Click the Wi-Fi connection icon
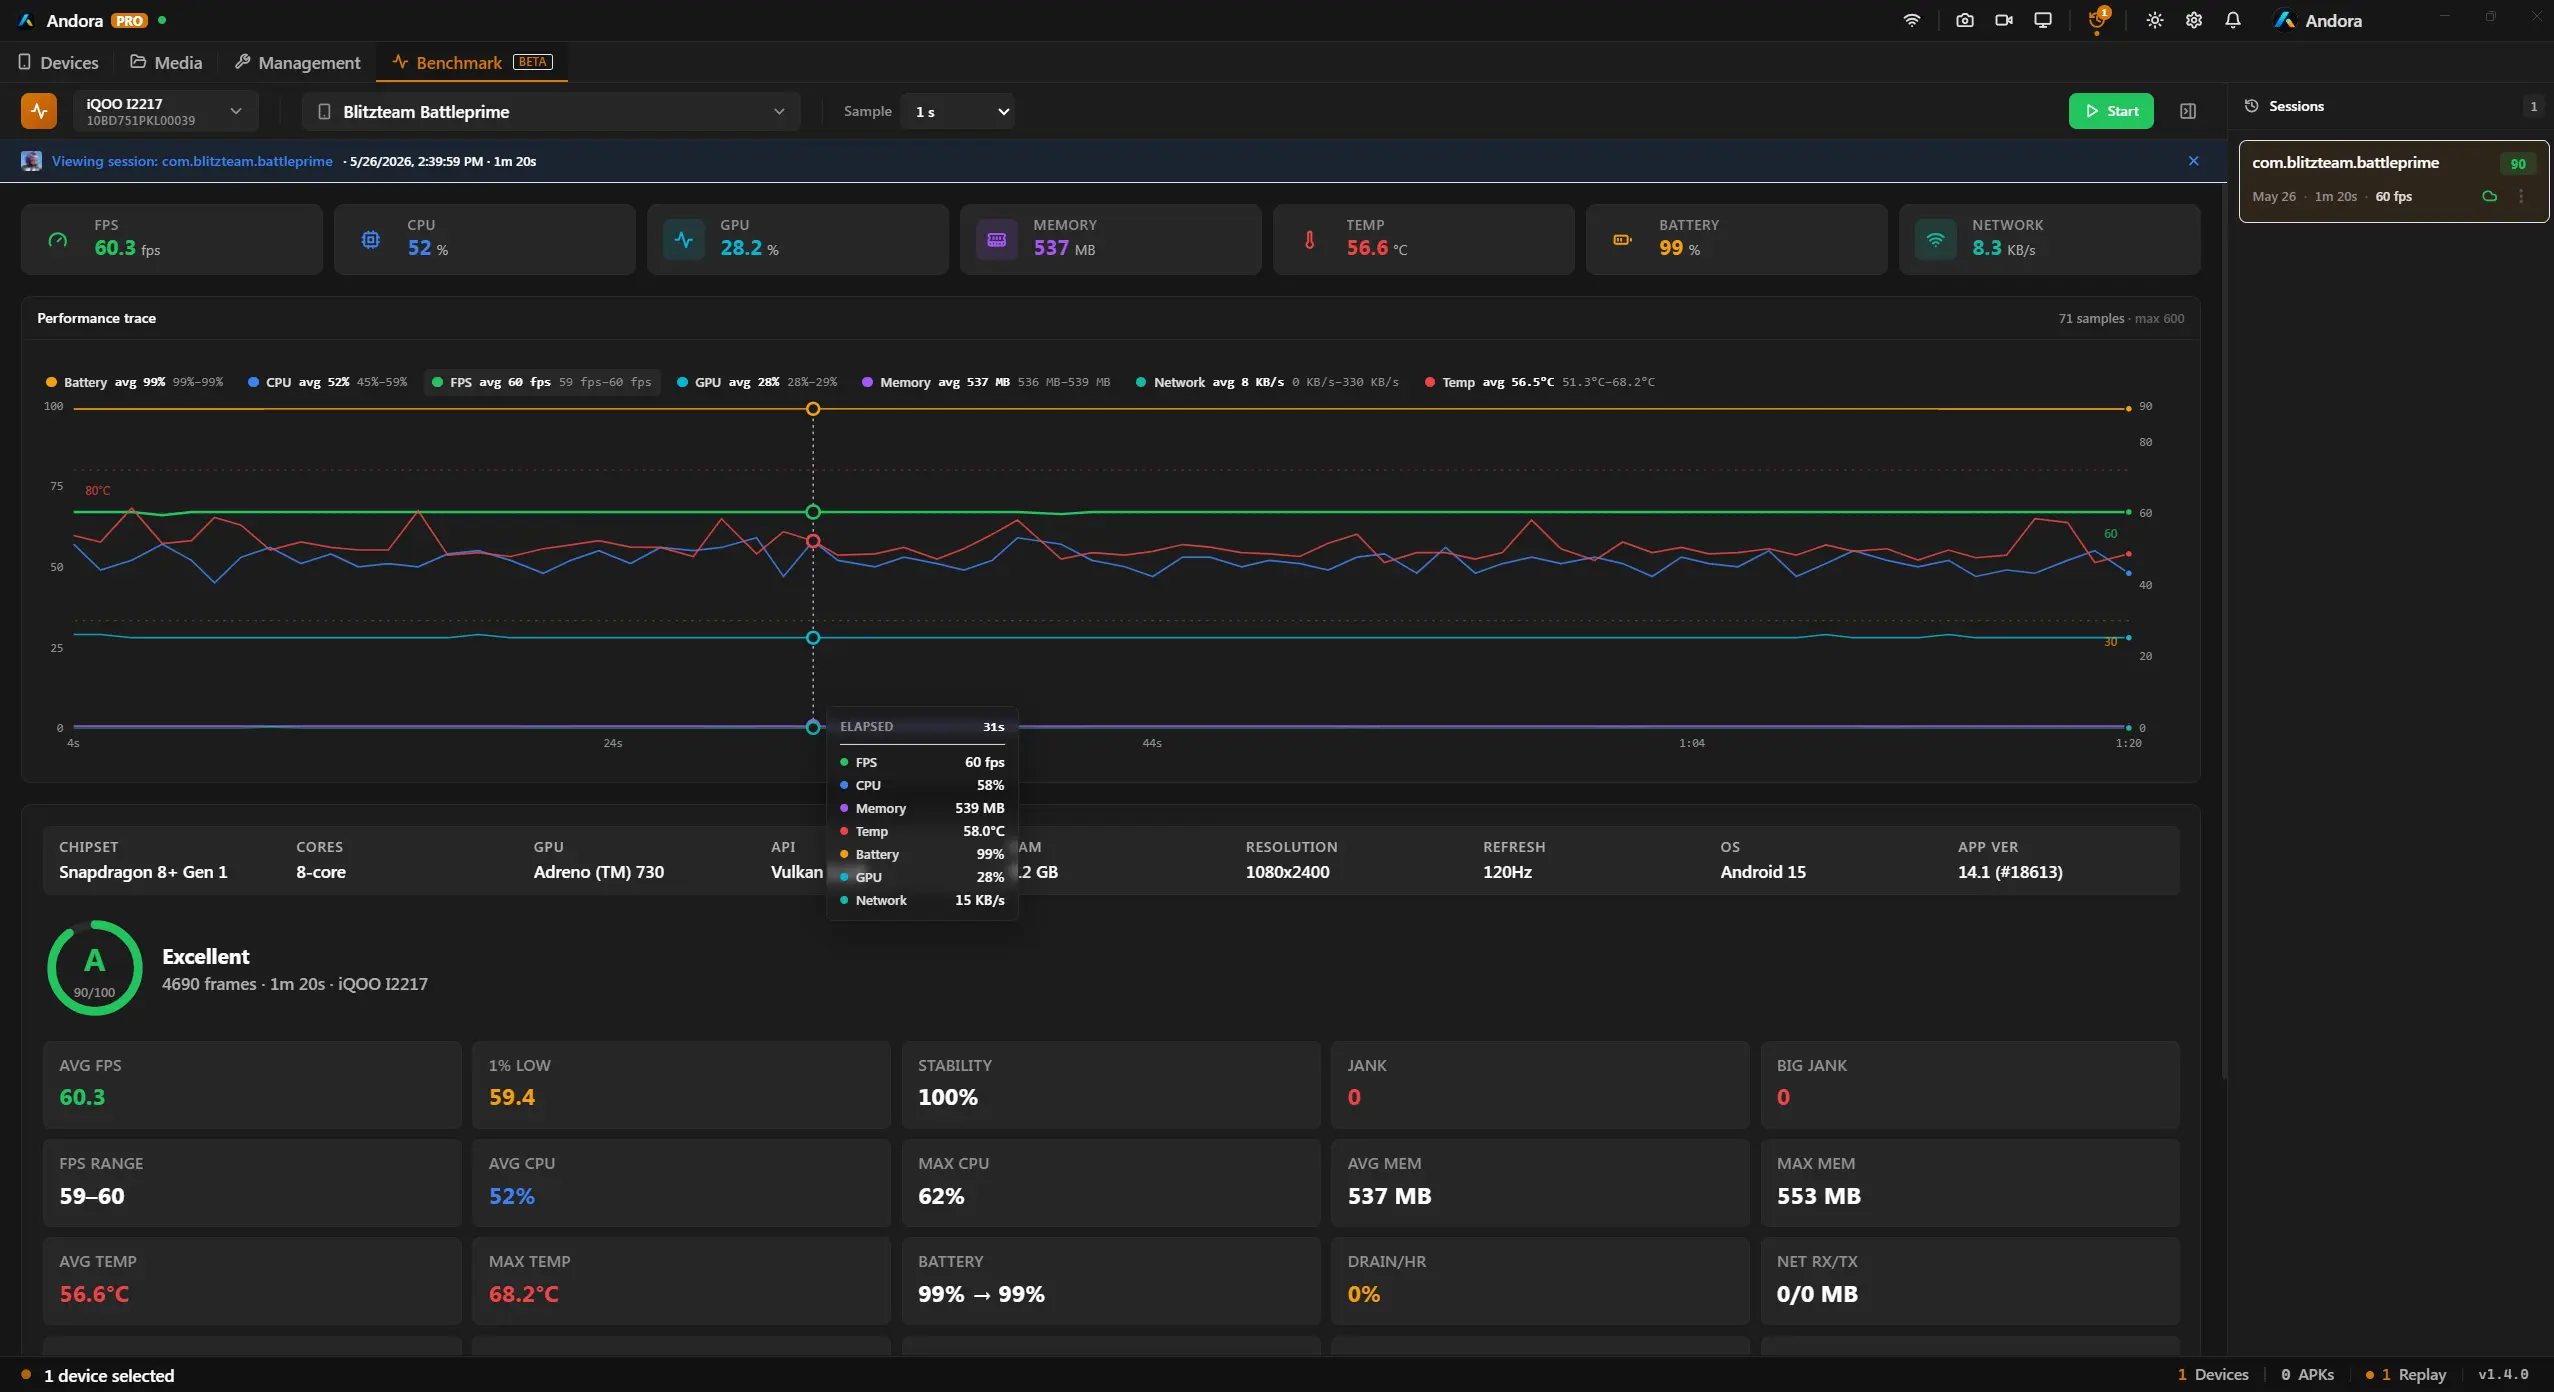 pos(1911,20)
